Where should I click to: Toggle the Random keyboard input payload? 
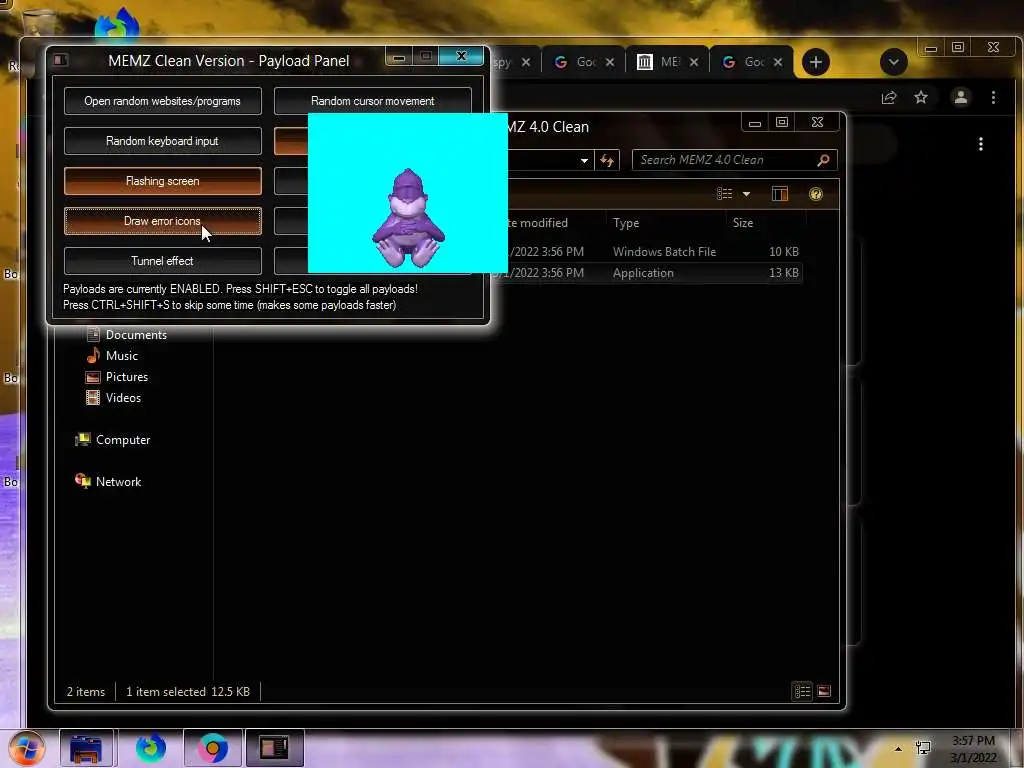[x=163, y=141]
